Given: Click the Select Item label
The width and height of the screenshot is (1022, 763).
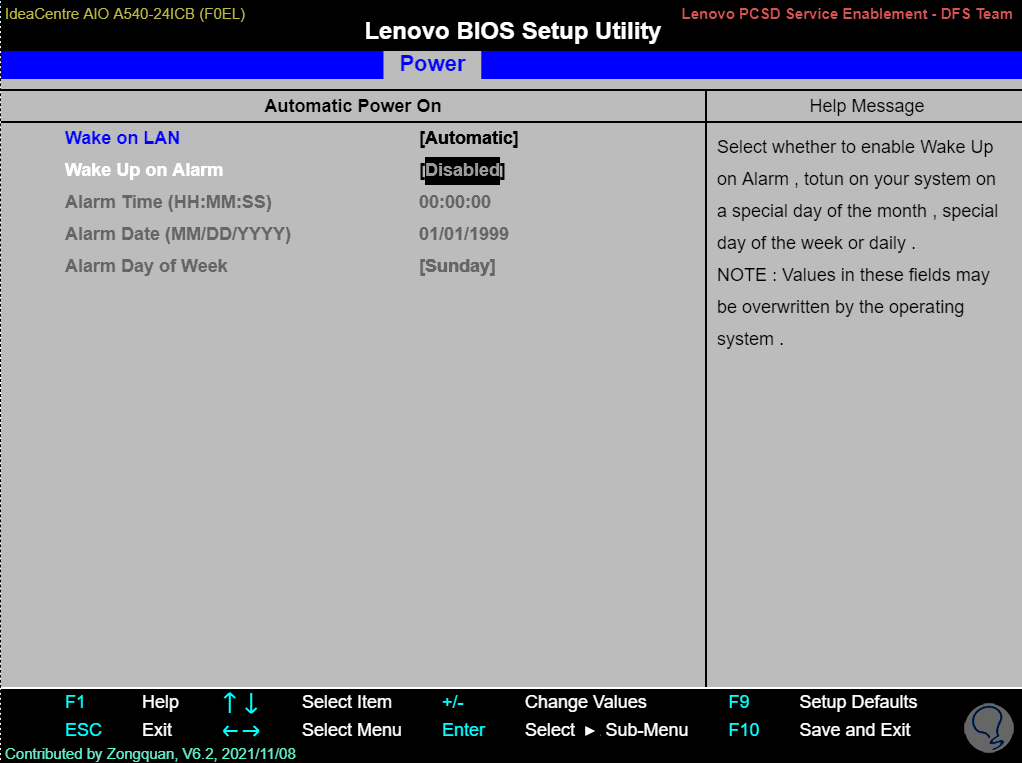Looking at the screenshot, I should 347,702.
